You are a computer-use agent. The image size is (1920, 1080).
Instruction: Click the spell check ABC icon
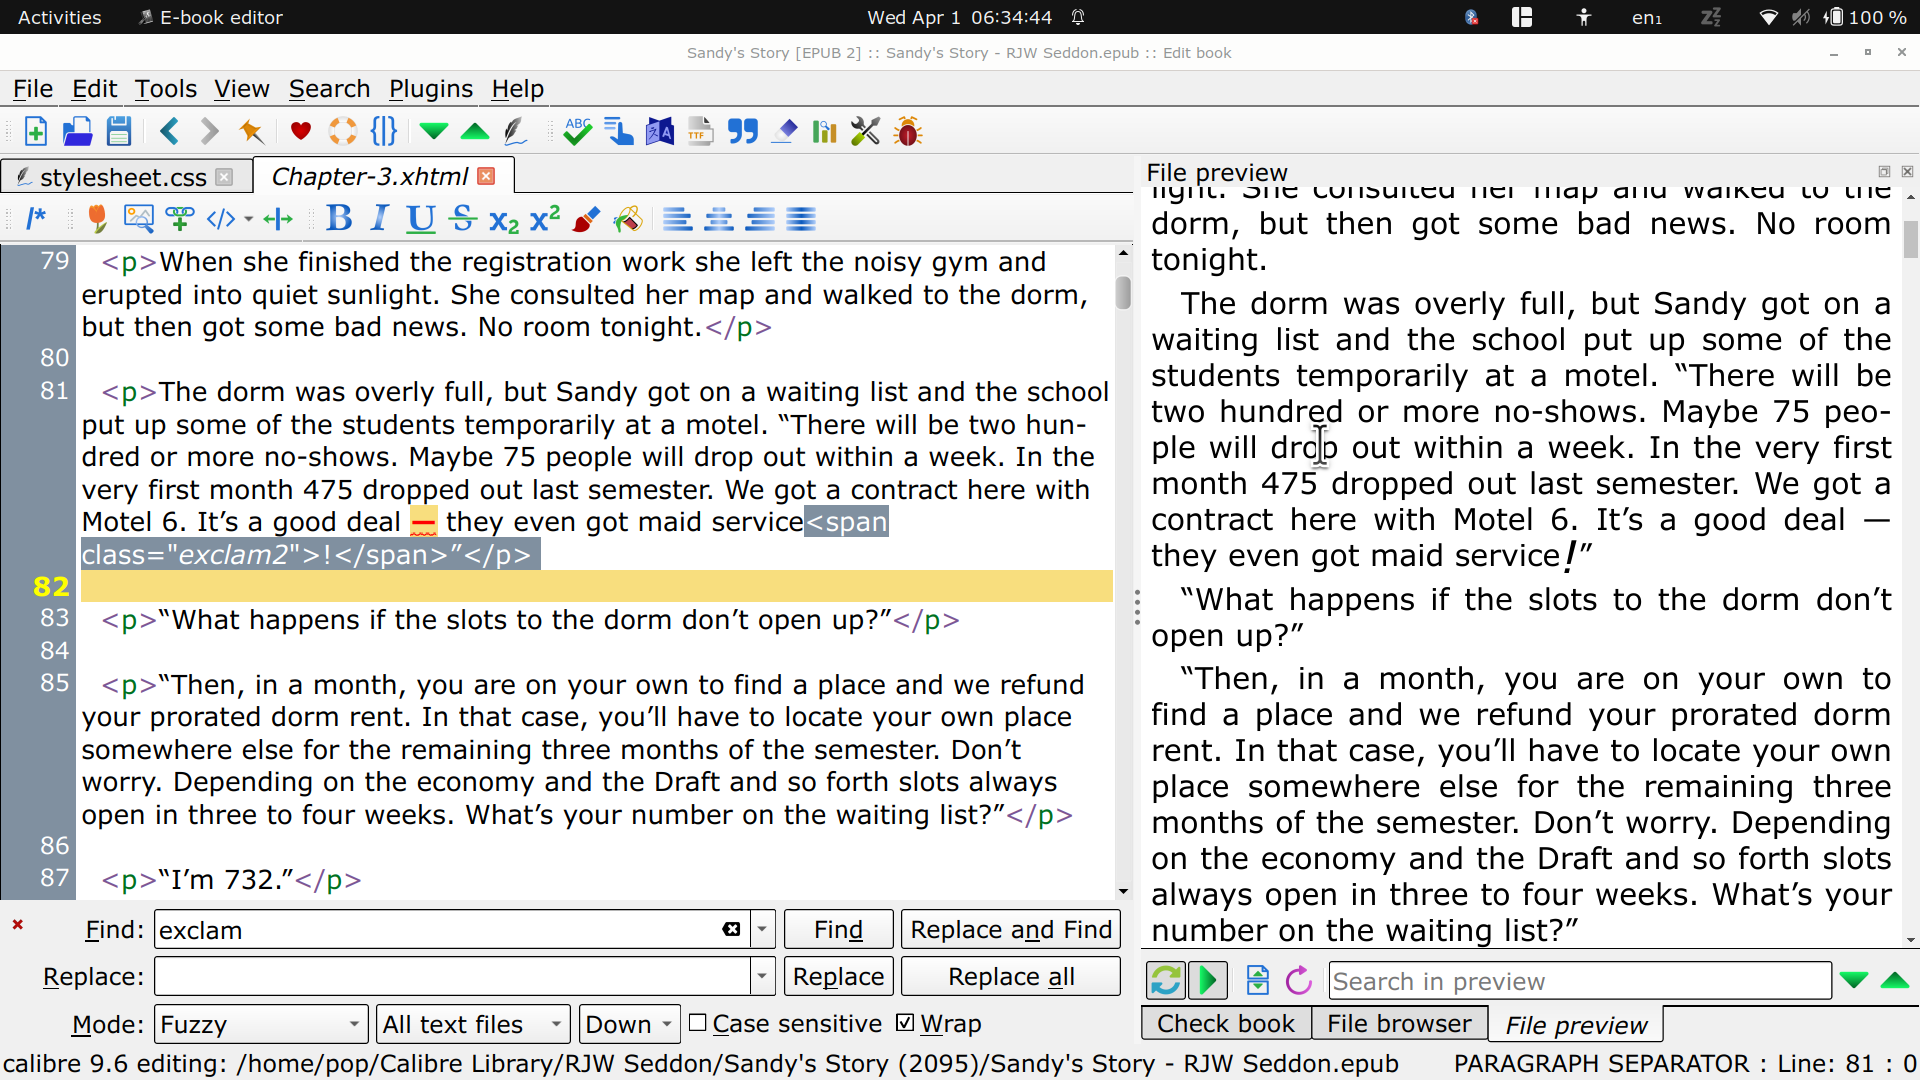point(577,131)
